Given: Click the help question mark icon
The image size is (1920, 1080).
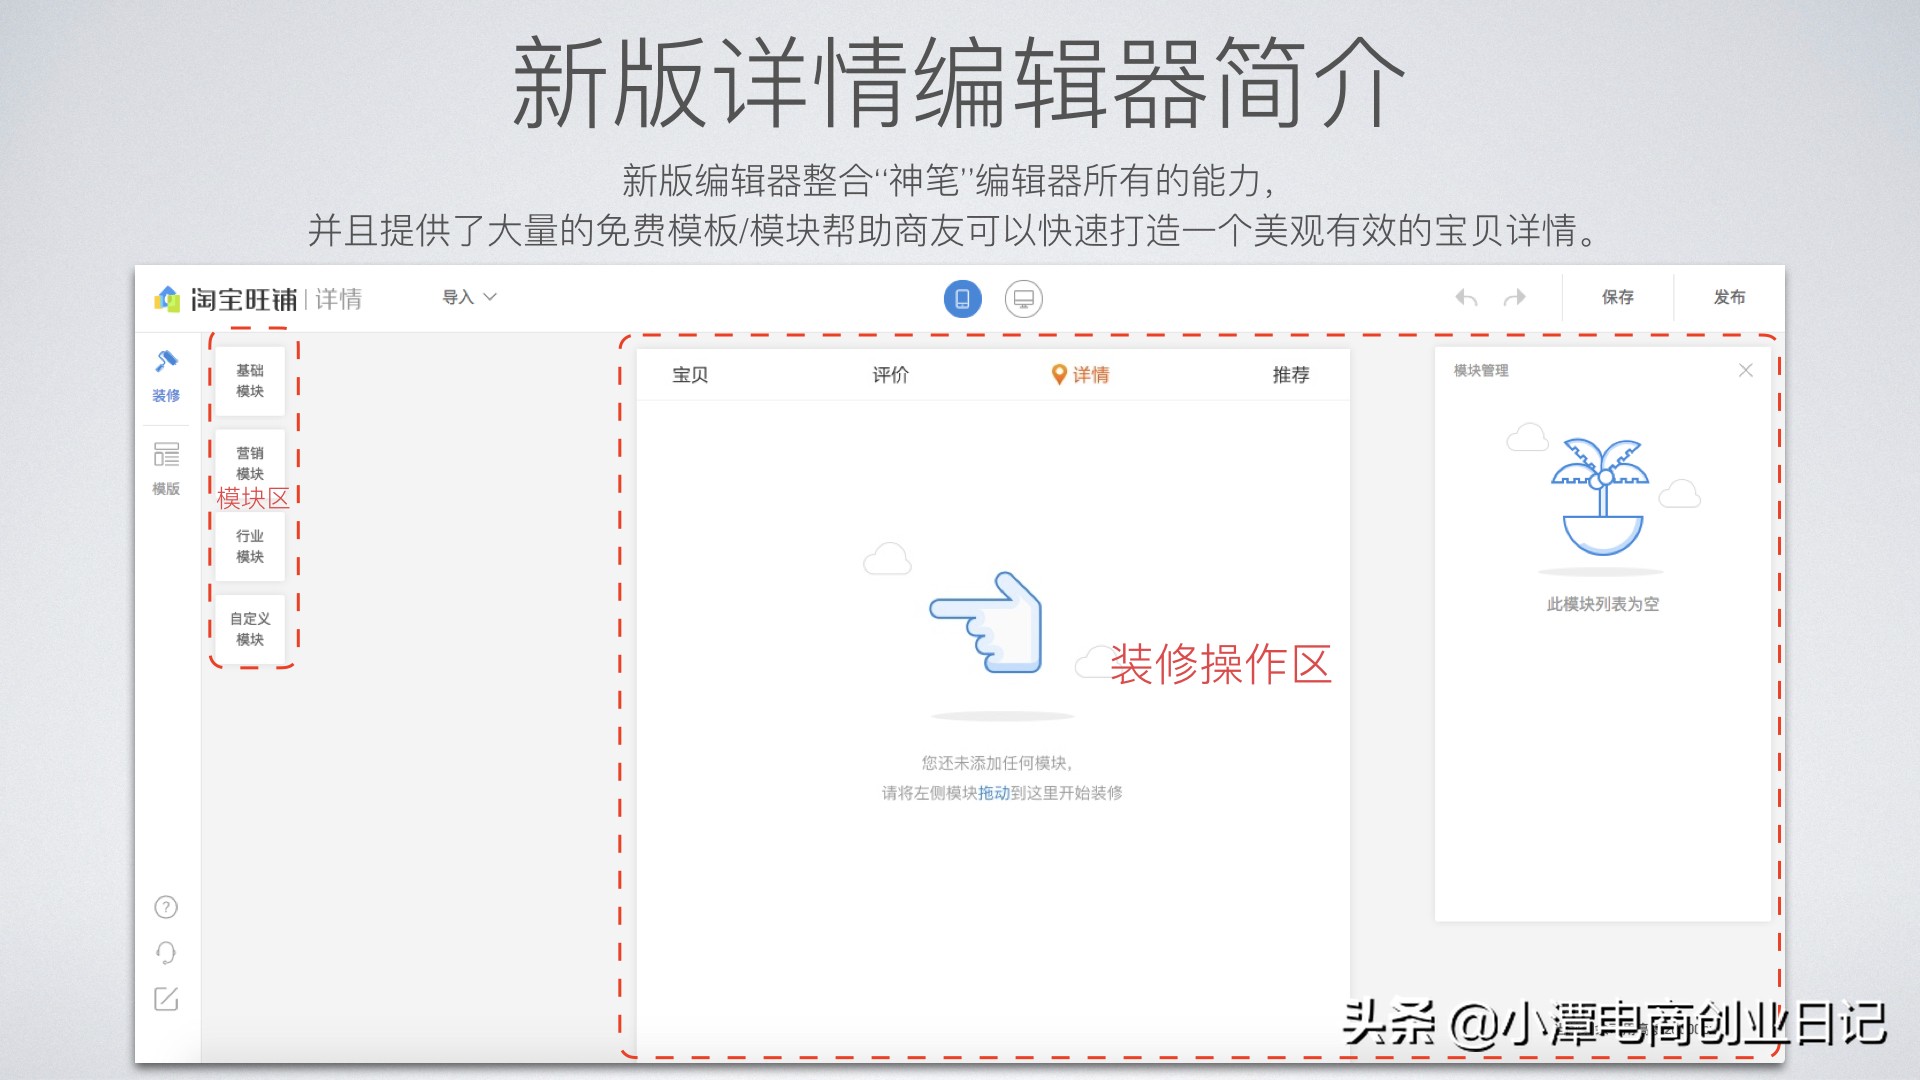Looking at the screenshot, I should click(166, 907).
